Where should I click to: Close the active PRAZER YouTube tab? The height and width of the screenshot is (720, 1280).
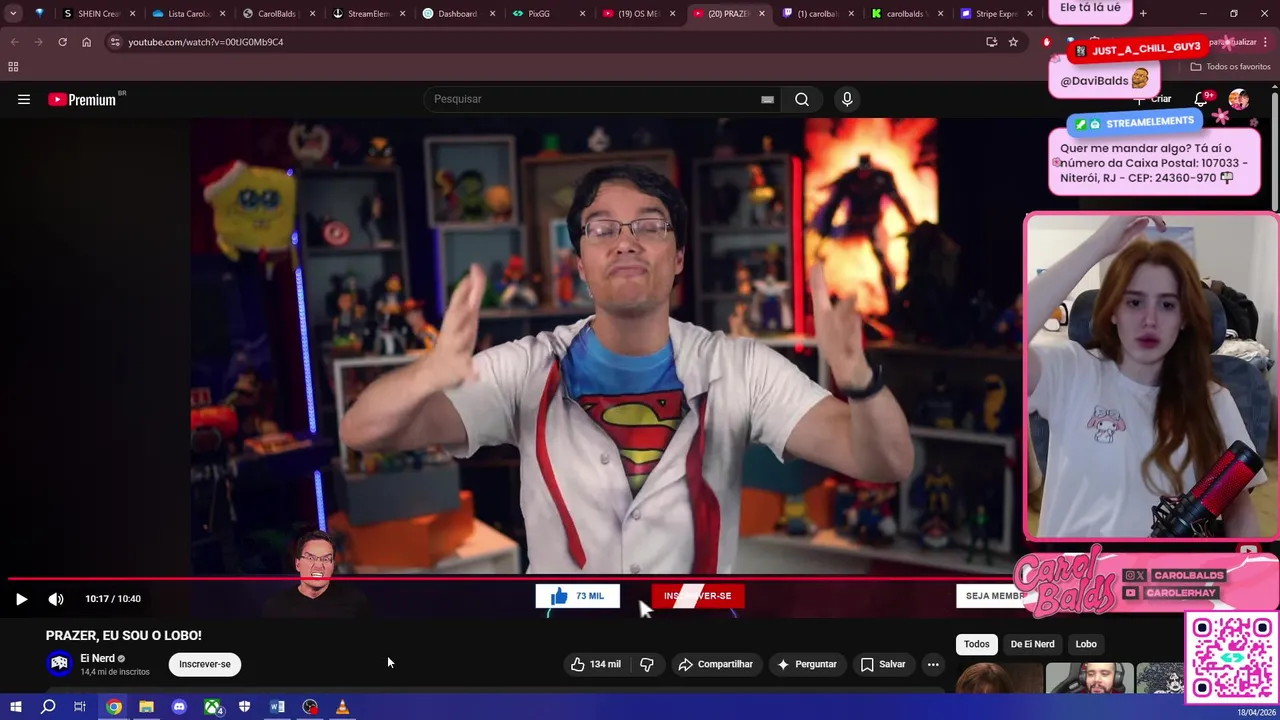click(762, 14)
